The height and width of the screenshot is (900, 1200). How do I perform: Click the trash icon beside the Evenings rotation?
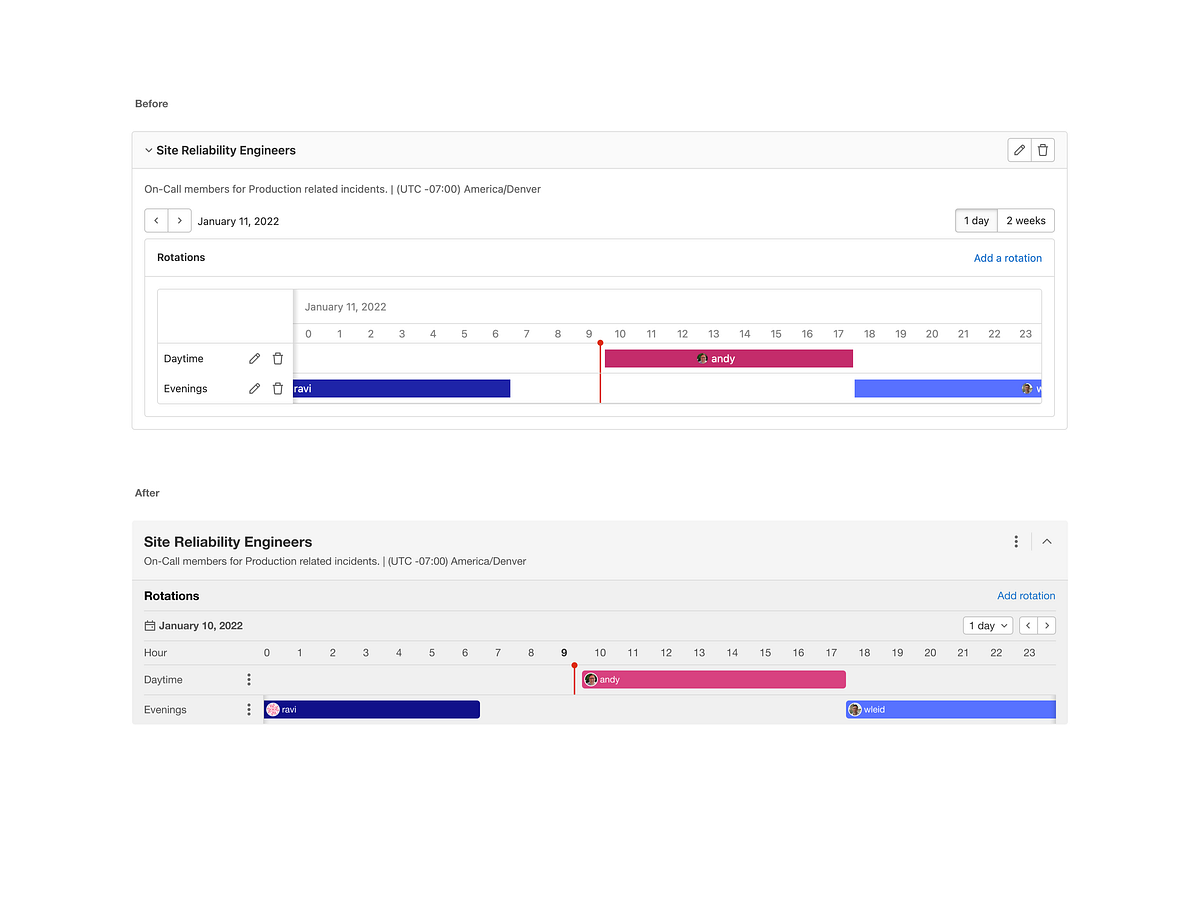[277, 388]
